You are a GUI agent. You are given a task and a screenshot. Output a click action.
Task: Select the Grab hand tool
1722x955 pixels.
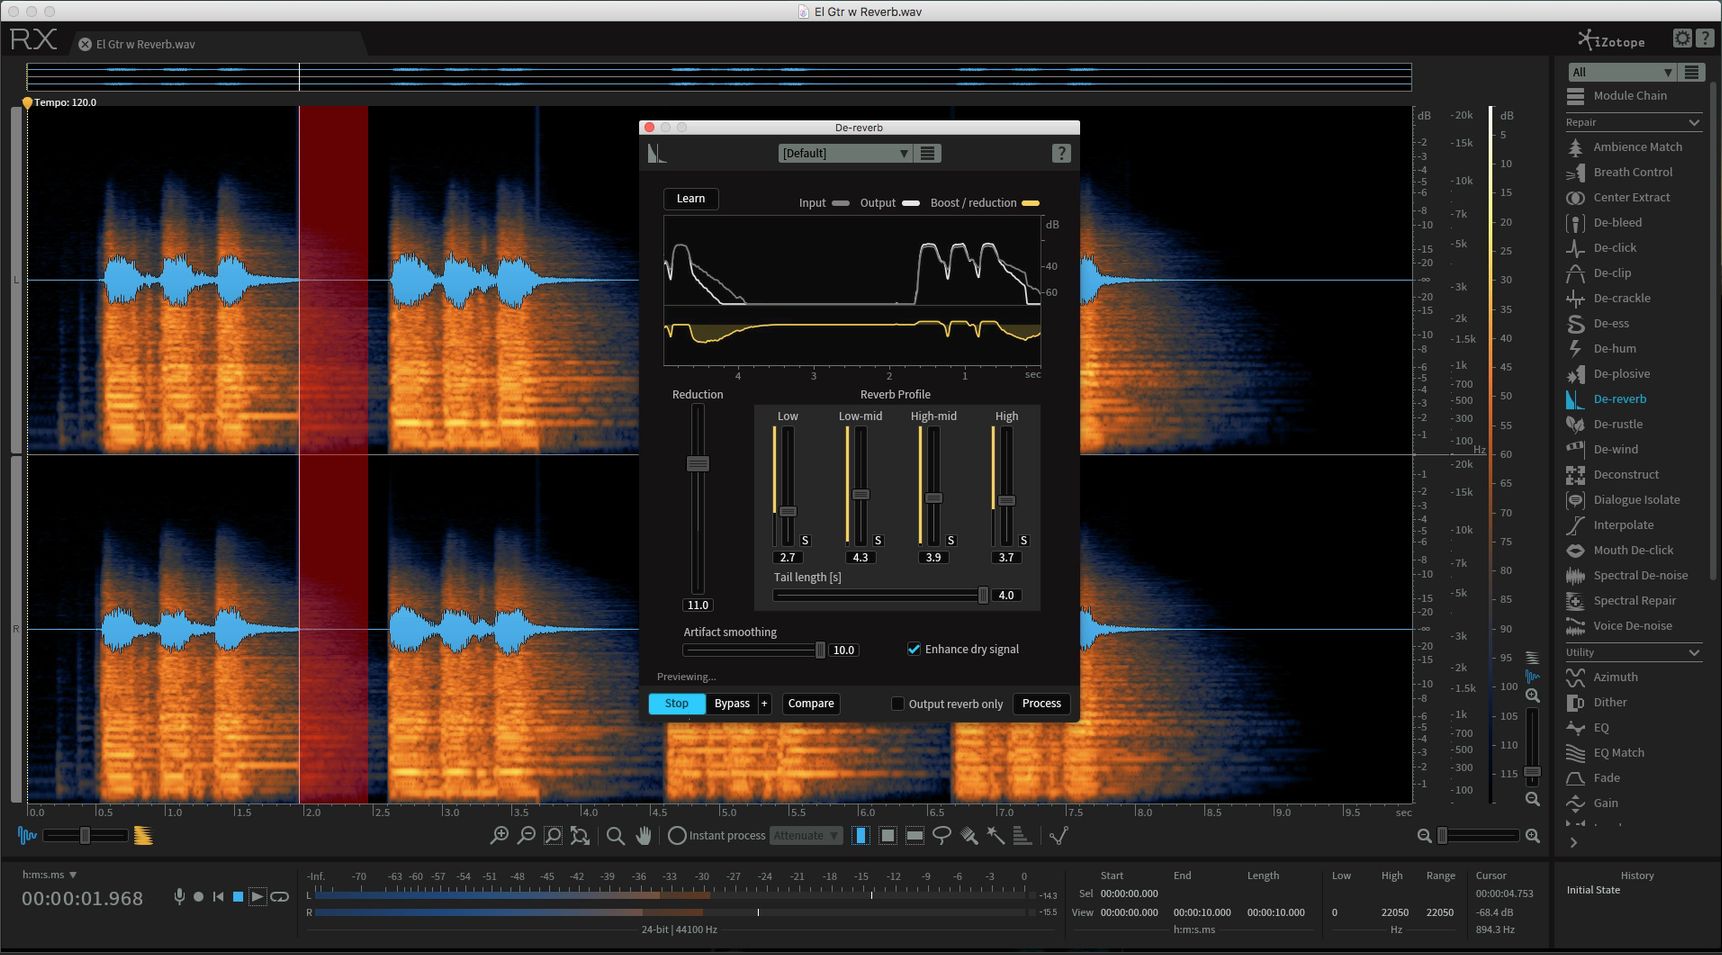[643, 835]
